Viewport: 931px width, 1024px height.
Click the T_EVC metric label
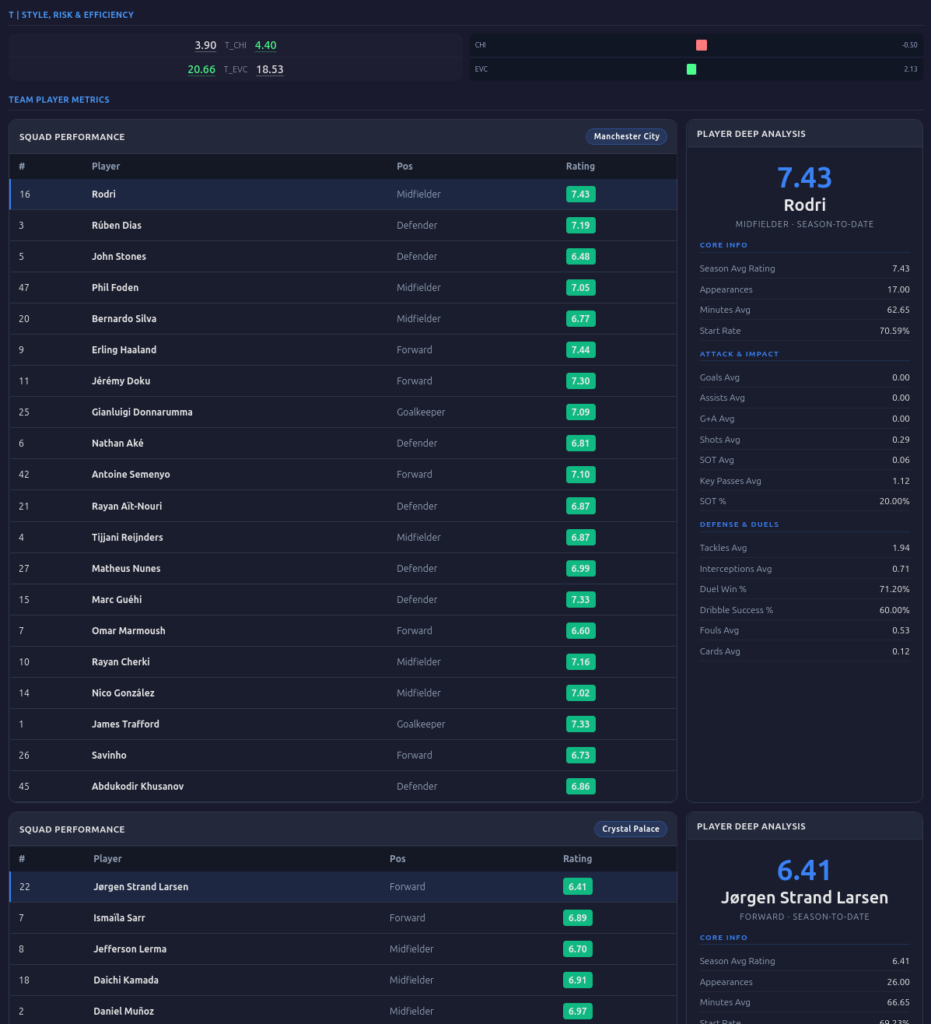[x=235, y=69]
